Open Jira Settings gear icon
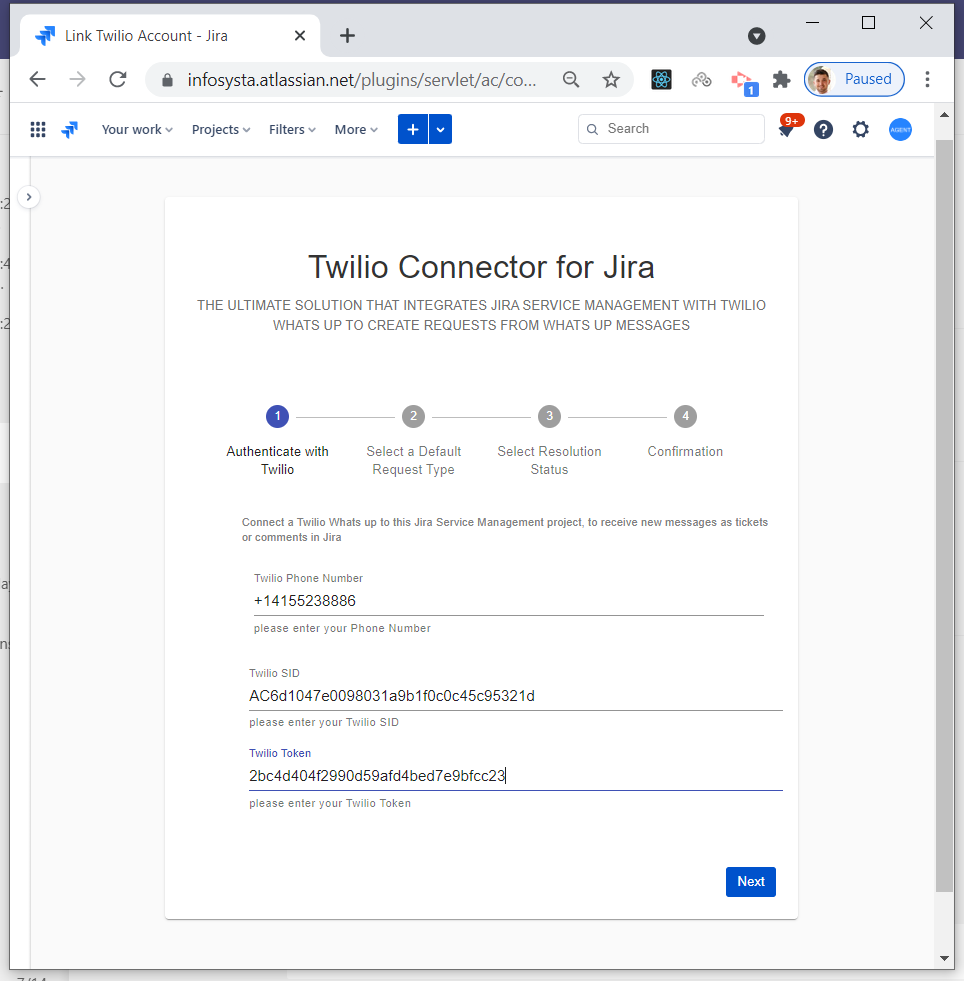The height and width of the screenshot is (981, 964). click(861, 130)
